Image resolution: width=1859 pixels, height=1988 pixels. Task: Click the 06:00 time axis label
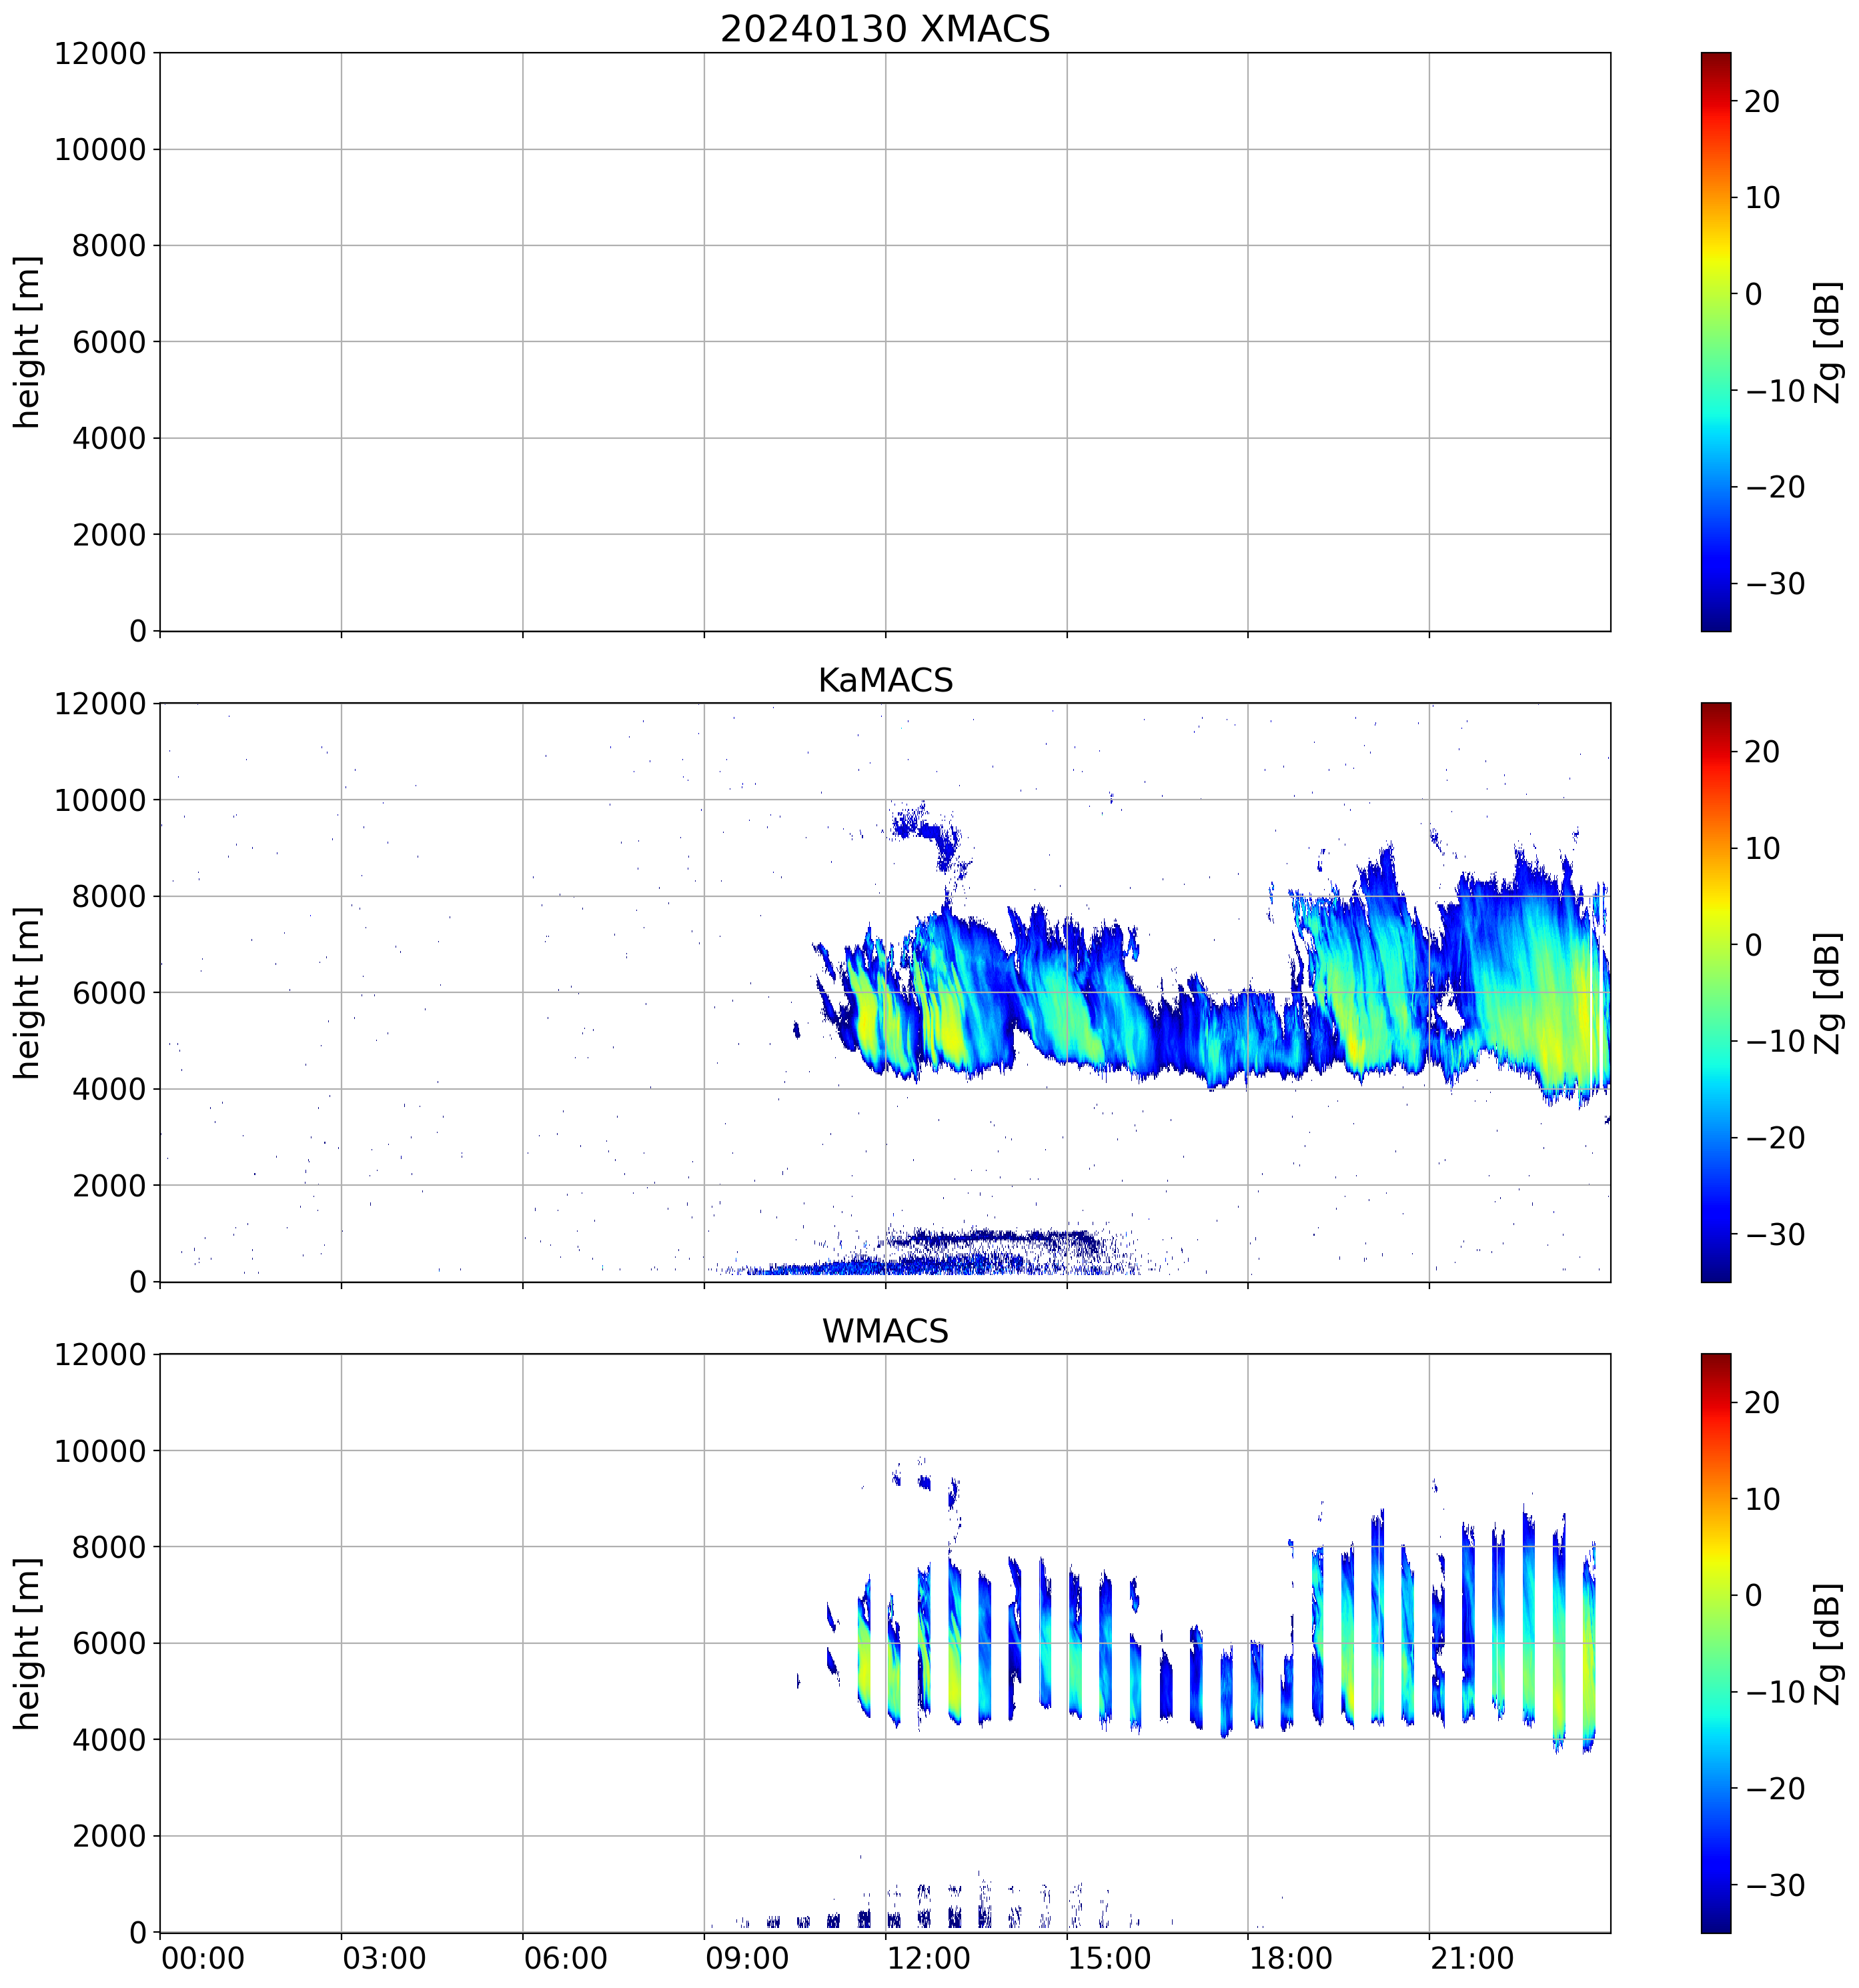565,1958
